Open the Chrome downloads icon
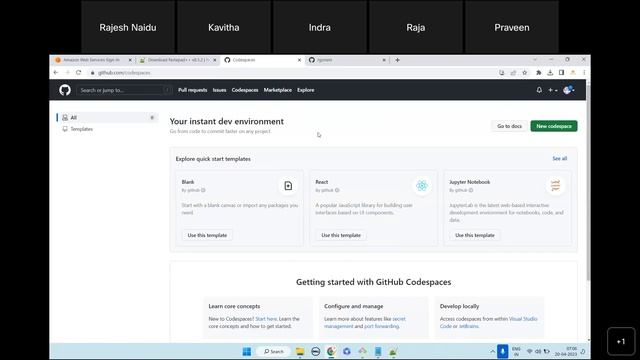The height and width of the screenshot is (360, 640). (x=550, y=73)
